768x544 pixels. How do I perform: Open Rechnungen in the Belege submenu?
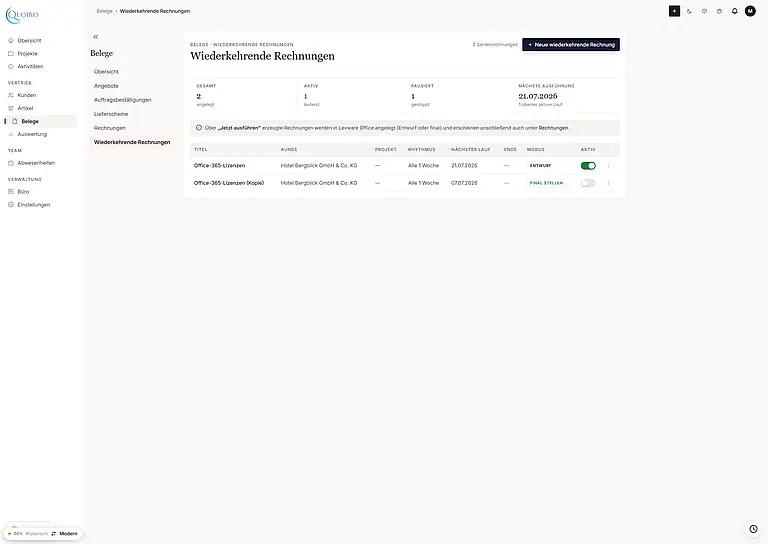[x=110, y=128]
